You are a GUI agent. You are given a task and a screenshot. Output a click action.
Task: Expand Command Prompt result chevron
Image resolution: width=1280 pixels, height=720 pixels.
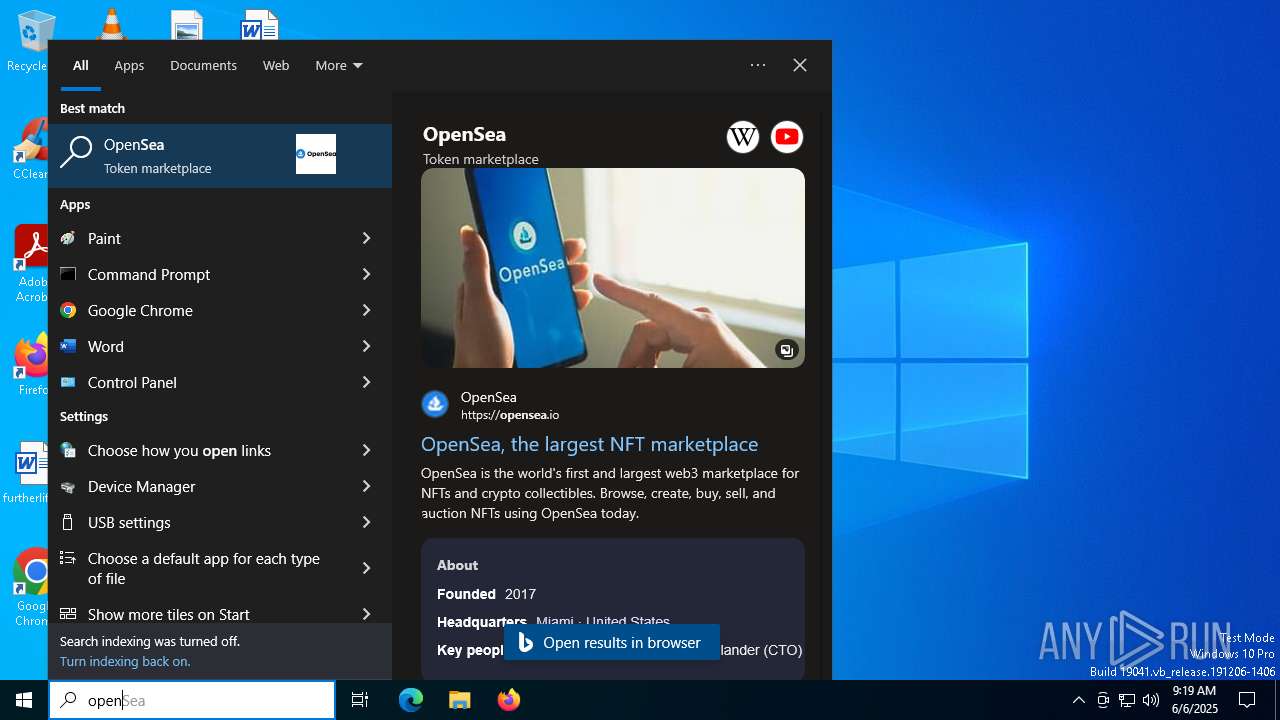(x=366, y=274)
